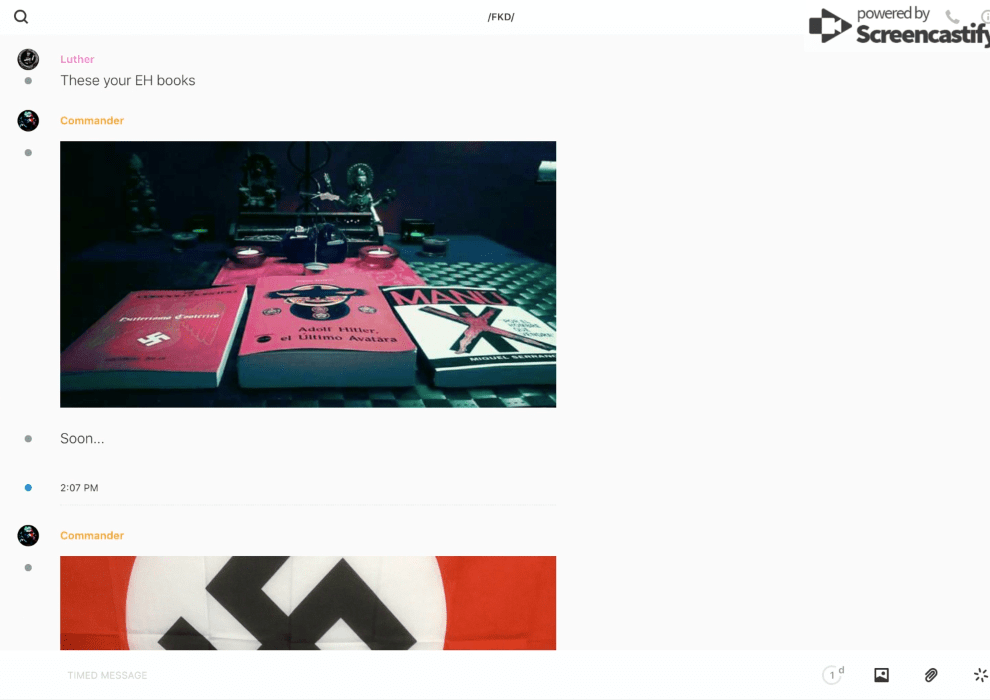Click the picture upload icon

click(881, 675)
